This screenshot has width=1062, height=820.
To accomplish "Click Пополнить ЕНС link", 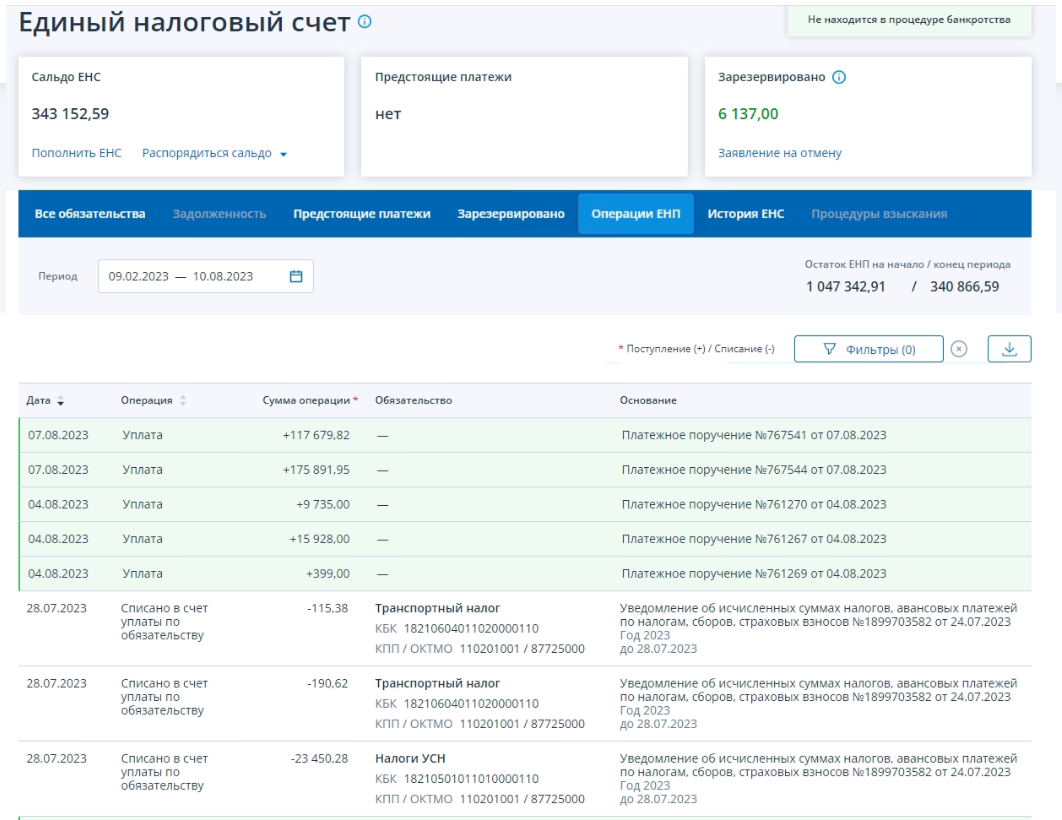I will click(77, 154).
